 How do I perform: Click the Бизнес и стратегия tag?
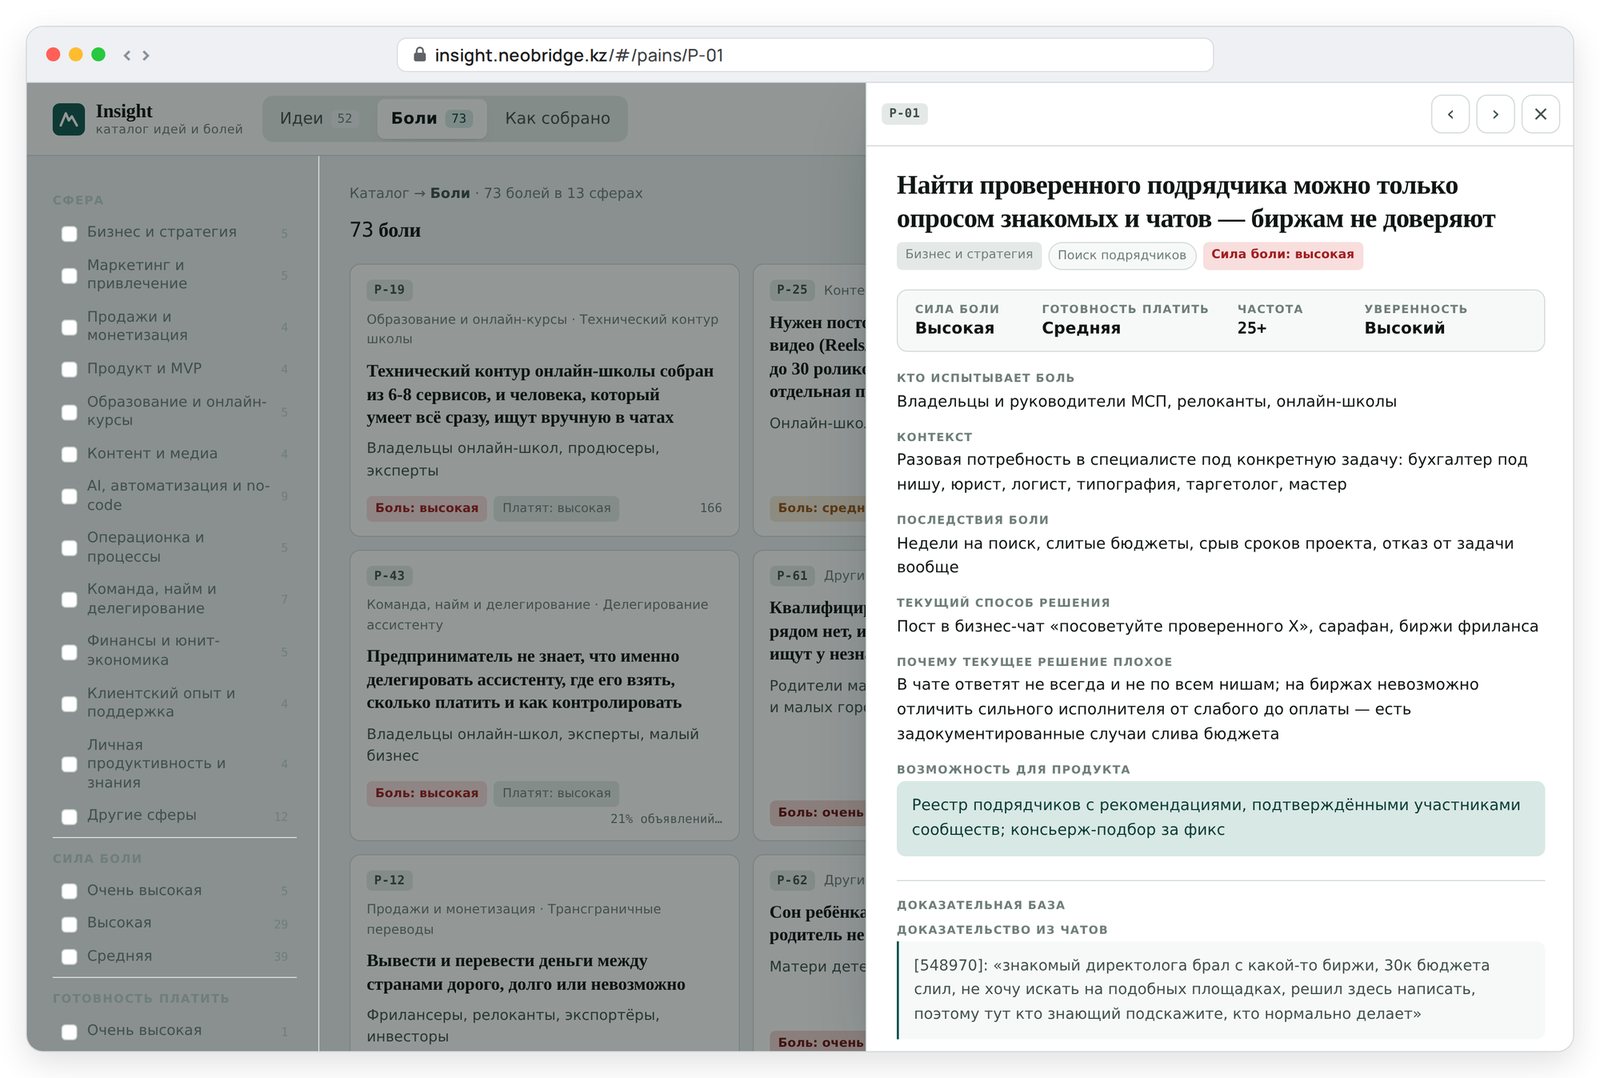coord(969,255)
